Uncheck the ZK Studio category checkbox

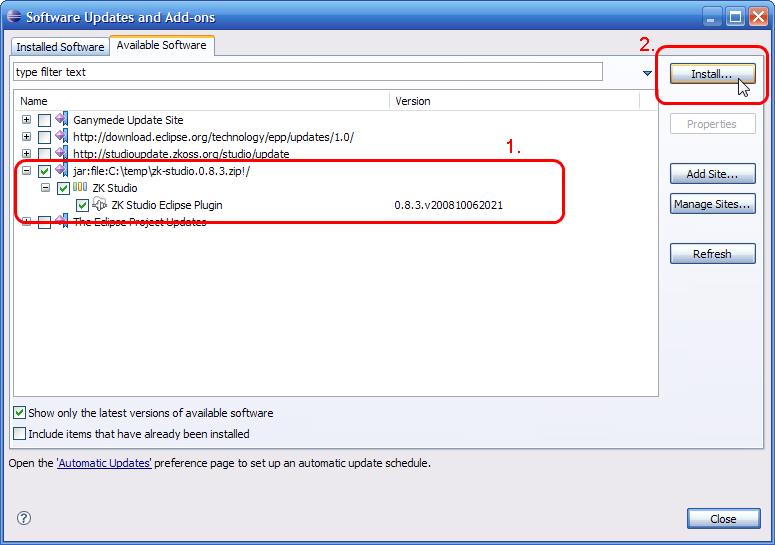click(63, 188)
